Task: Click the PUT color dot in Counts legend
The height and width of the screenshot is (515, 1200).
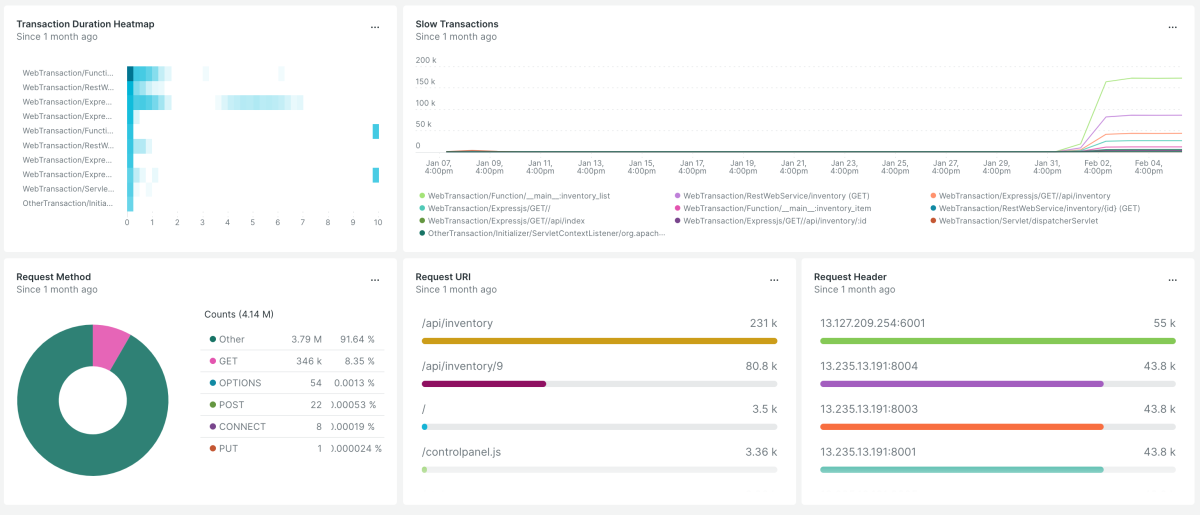Action: [x=212, y=448]
